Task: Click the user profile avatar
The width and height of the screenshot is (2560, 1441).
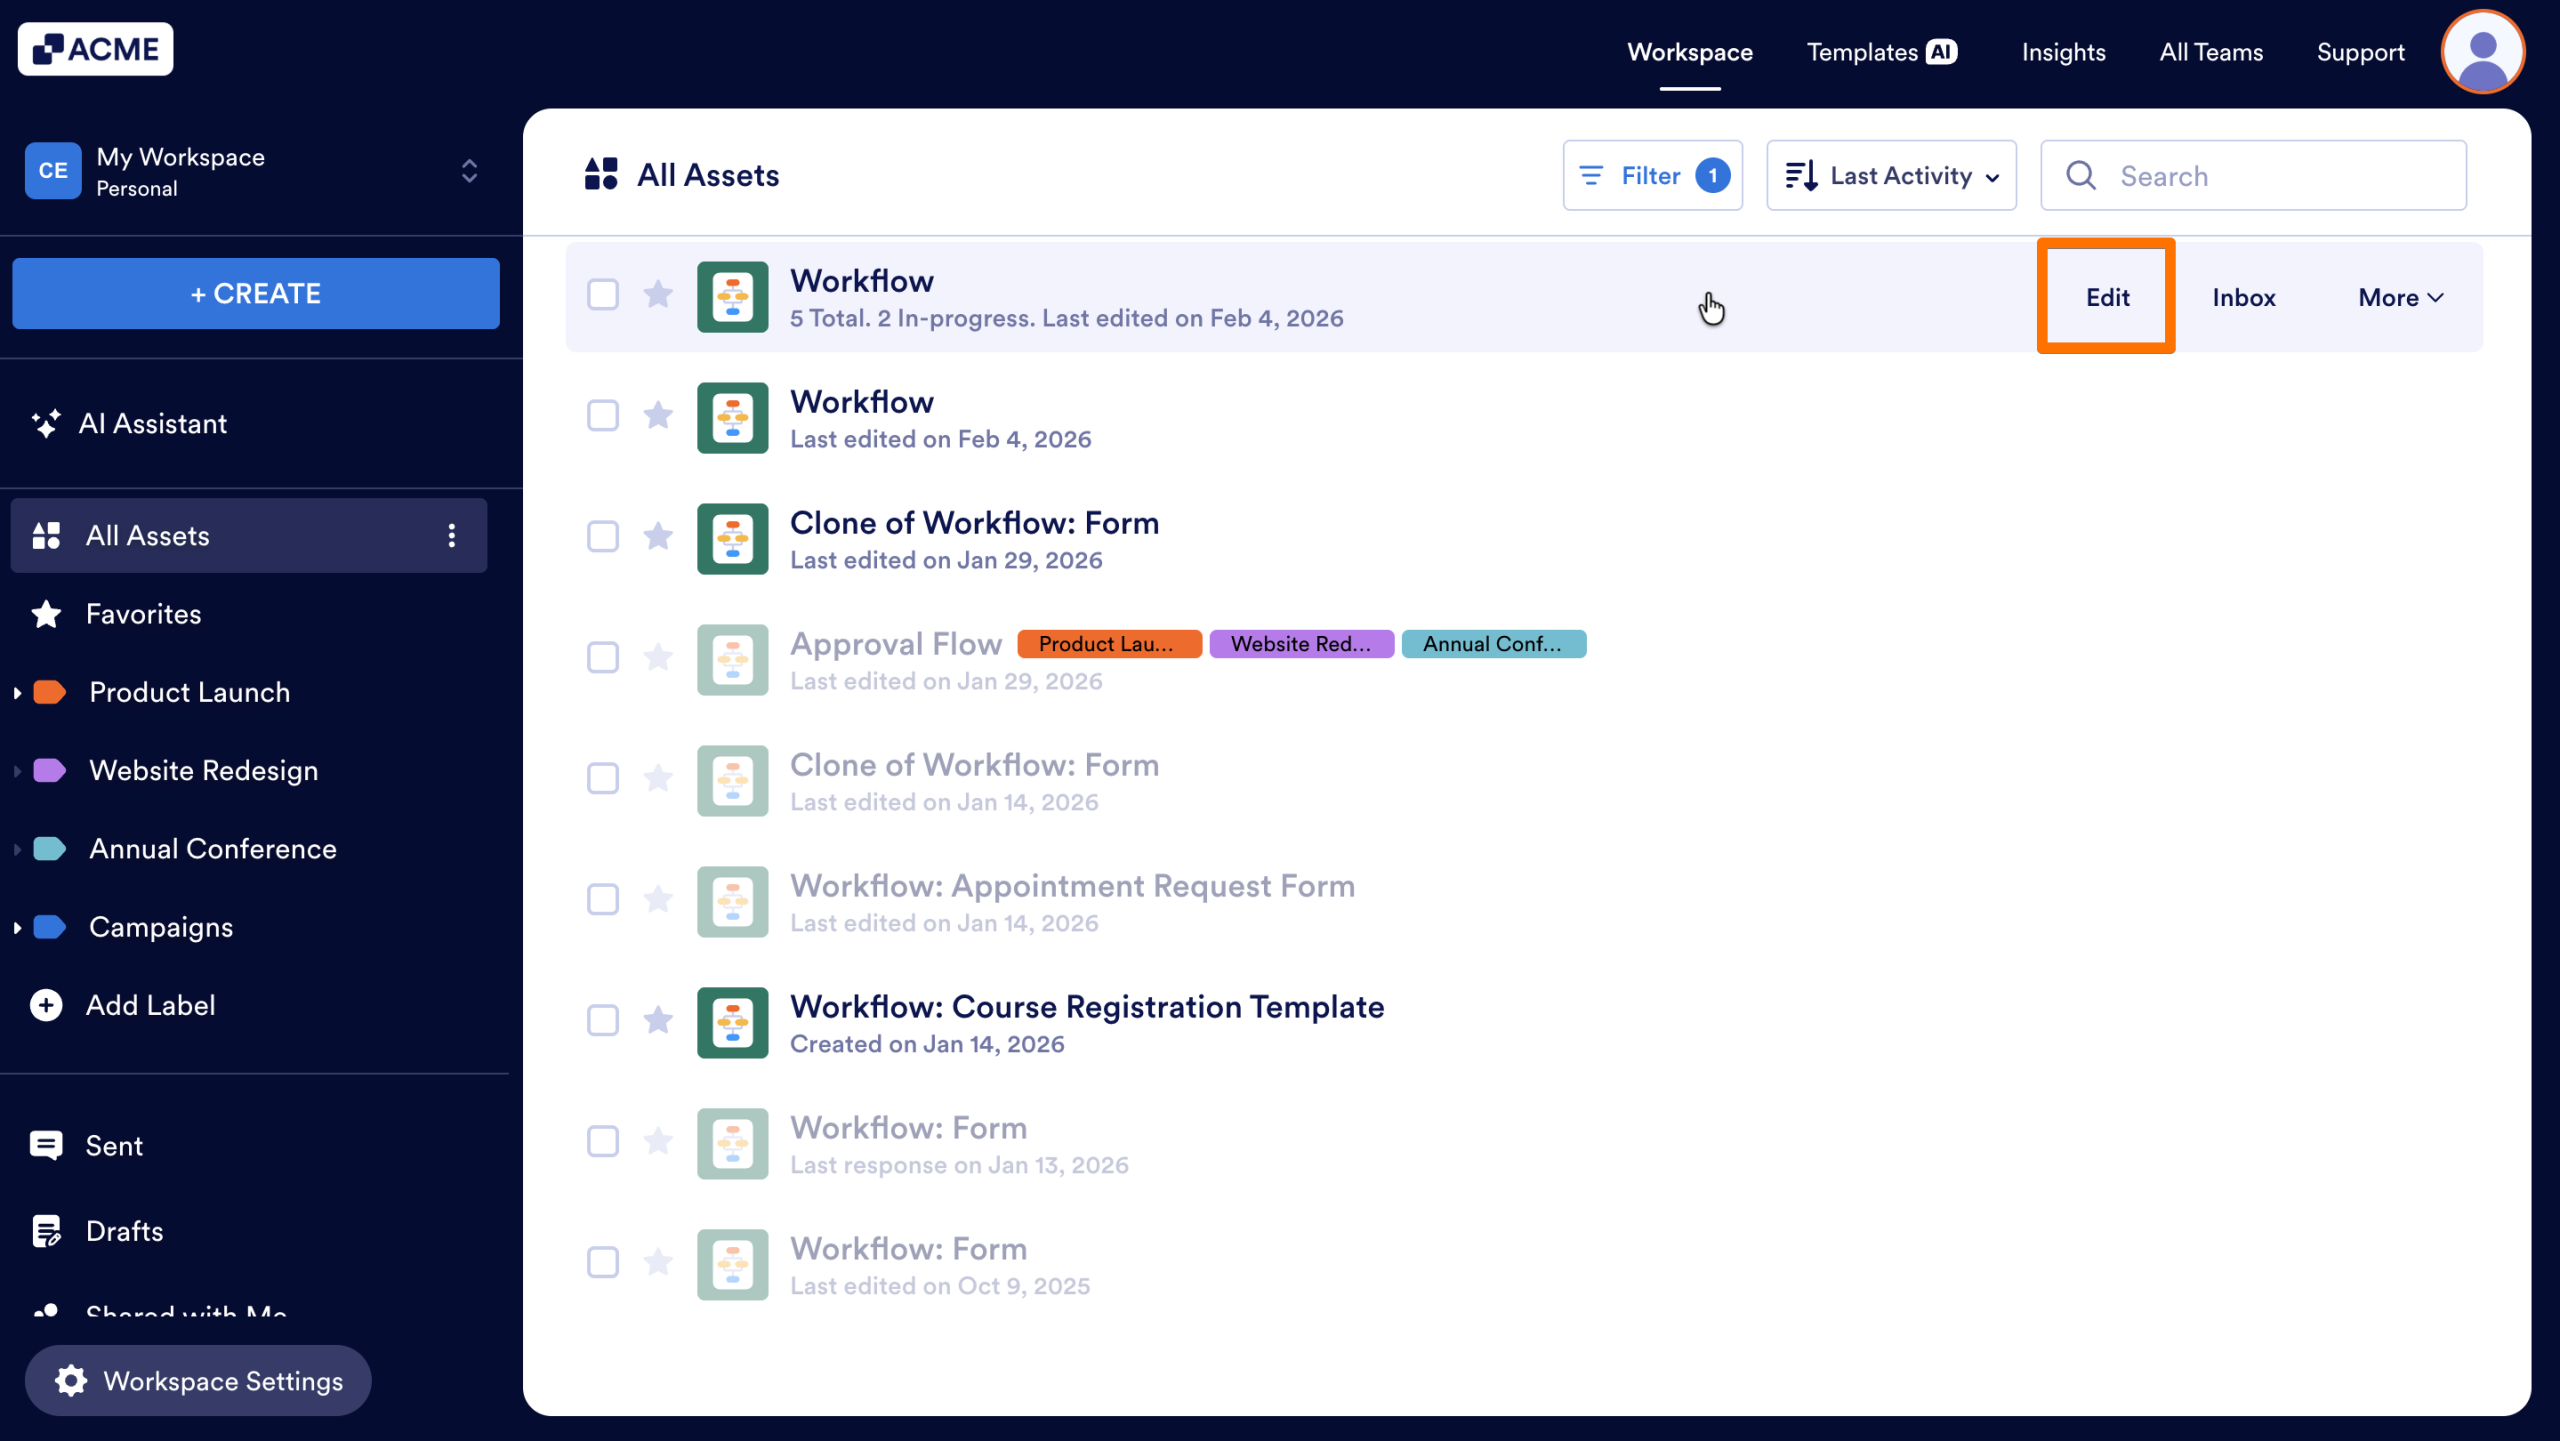Action: click(x=2483, y=51)
